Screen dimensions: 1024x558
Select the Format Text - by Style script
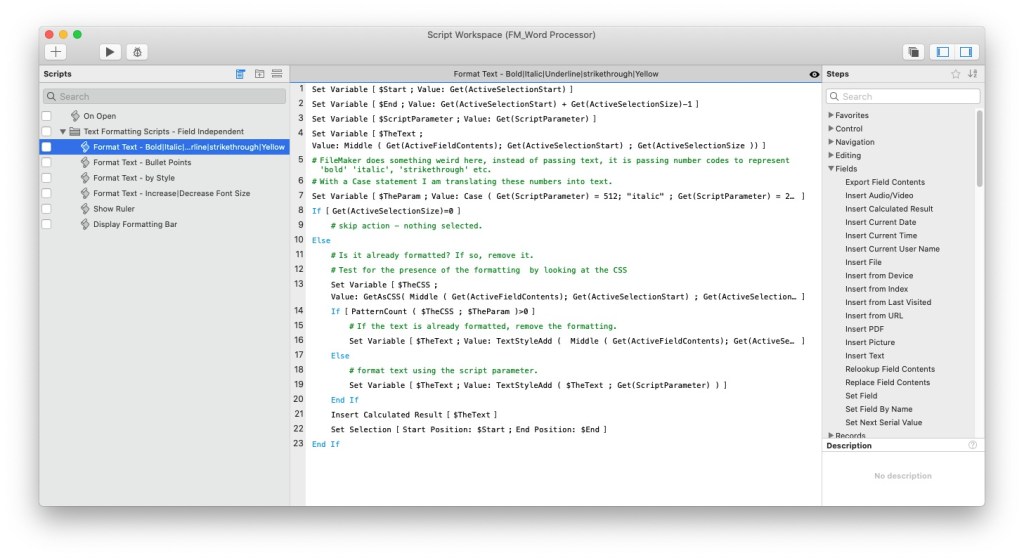click(x=134, y=178)
